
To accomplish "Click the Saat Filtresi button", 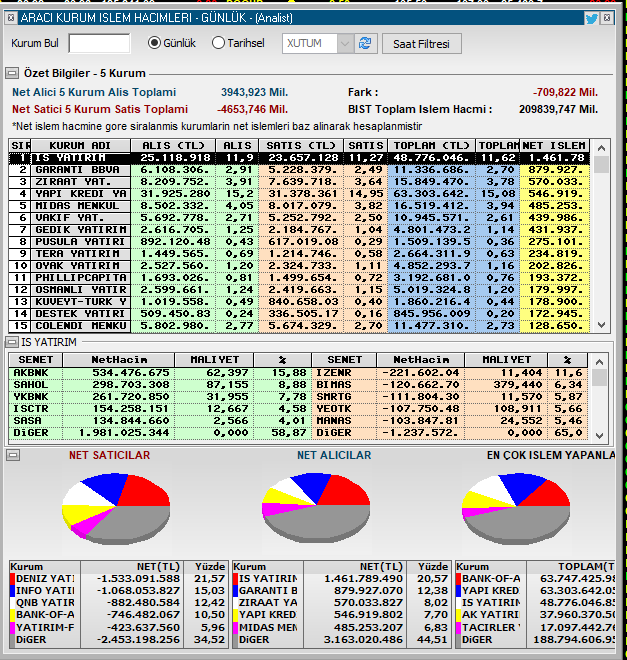I will click(422, 44).
